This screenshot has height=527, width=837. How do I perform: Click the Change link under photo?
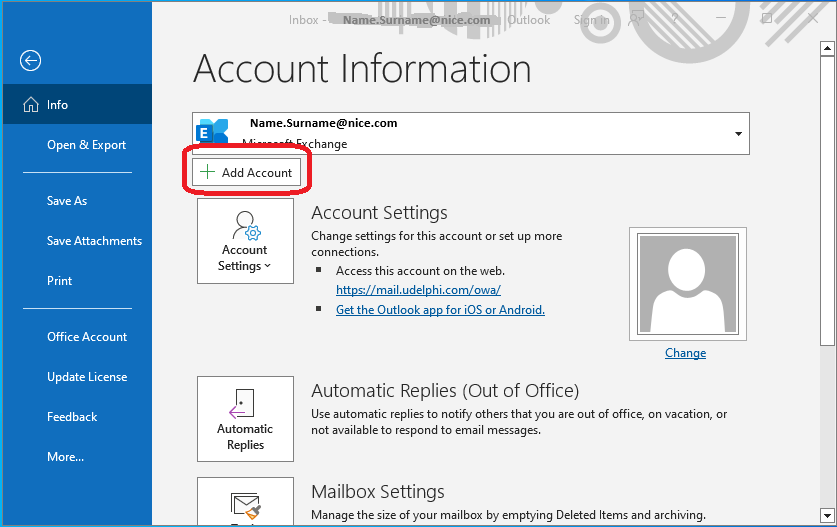click(x=685, y=353)
